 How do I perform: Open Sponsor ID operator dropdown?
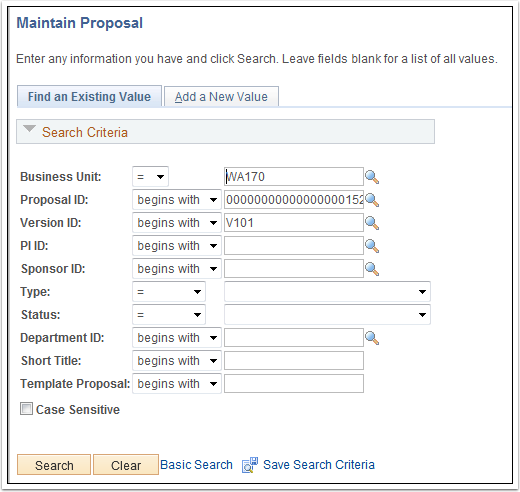177,269
